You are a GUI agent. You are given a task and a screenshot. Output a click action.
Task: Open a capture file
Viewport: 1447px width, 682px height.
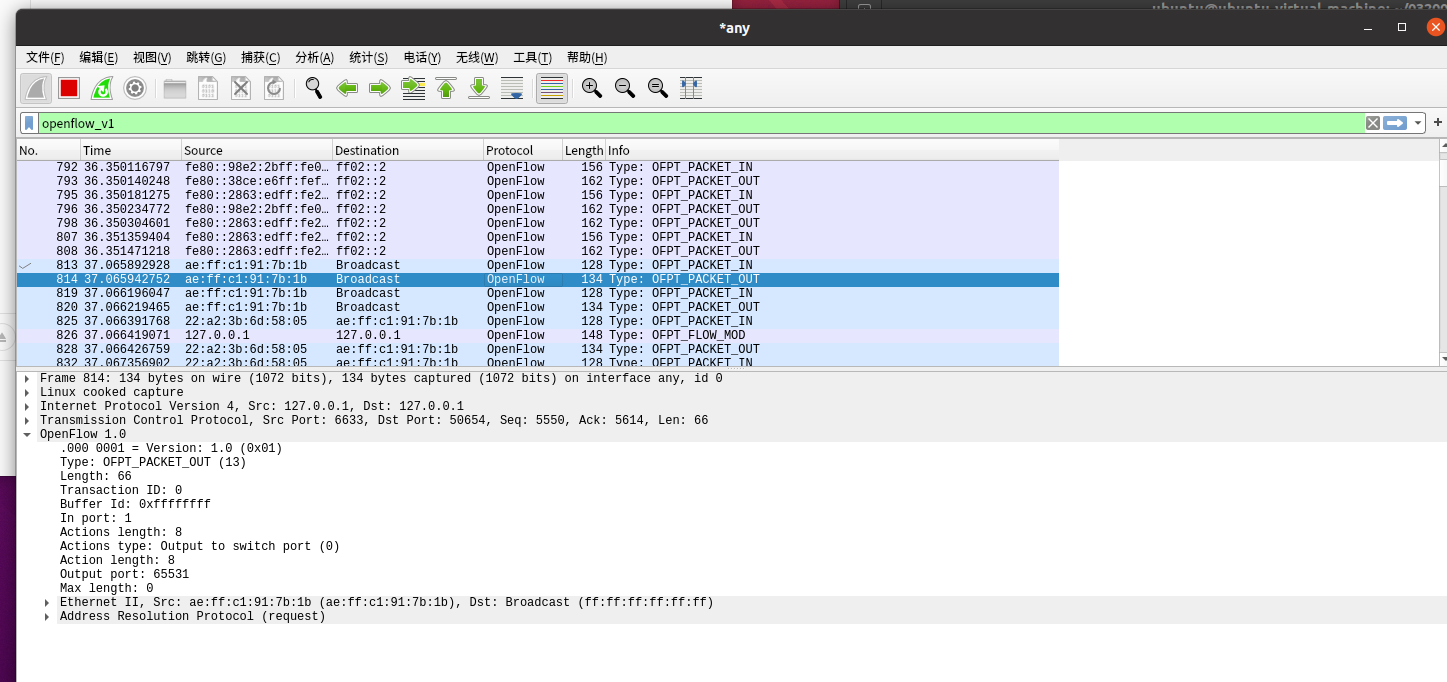[175, 88]
